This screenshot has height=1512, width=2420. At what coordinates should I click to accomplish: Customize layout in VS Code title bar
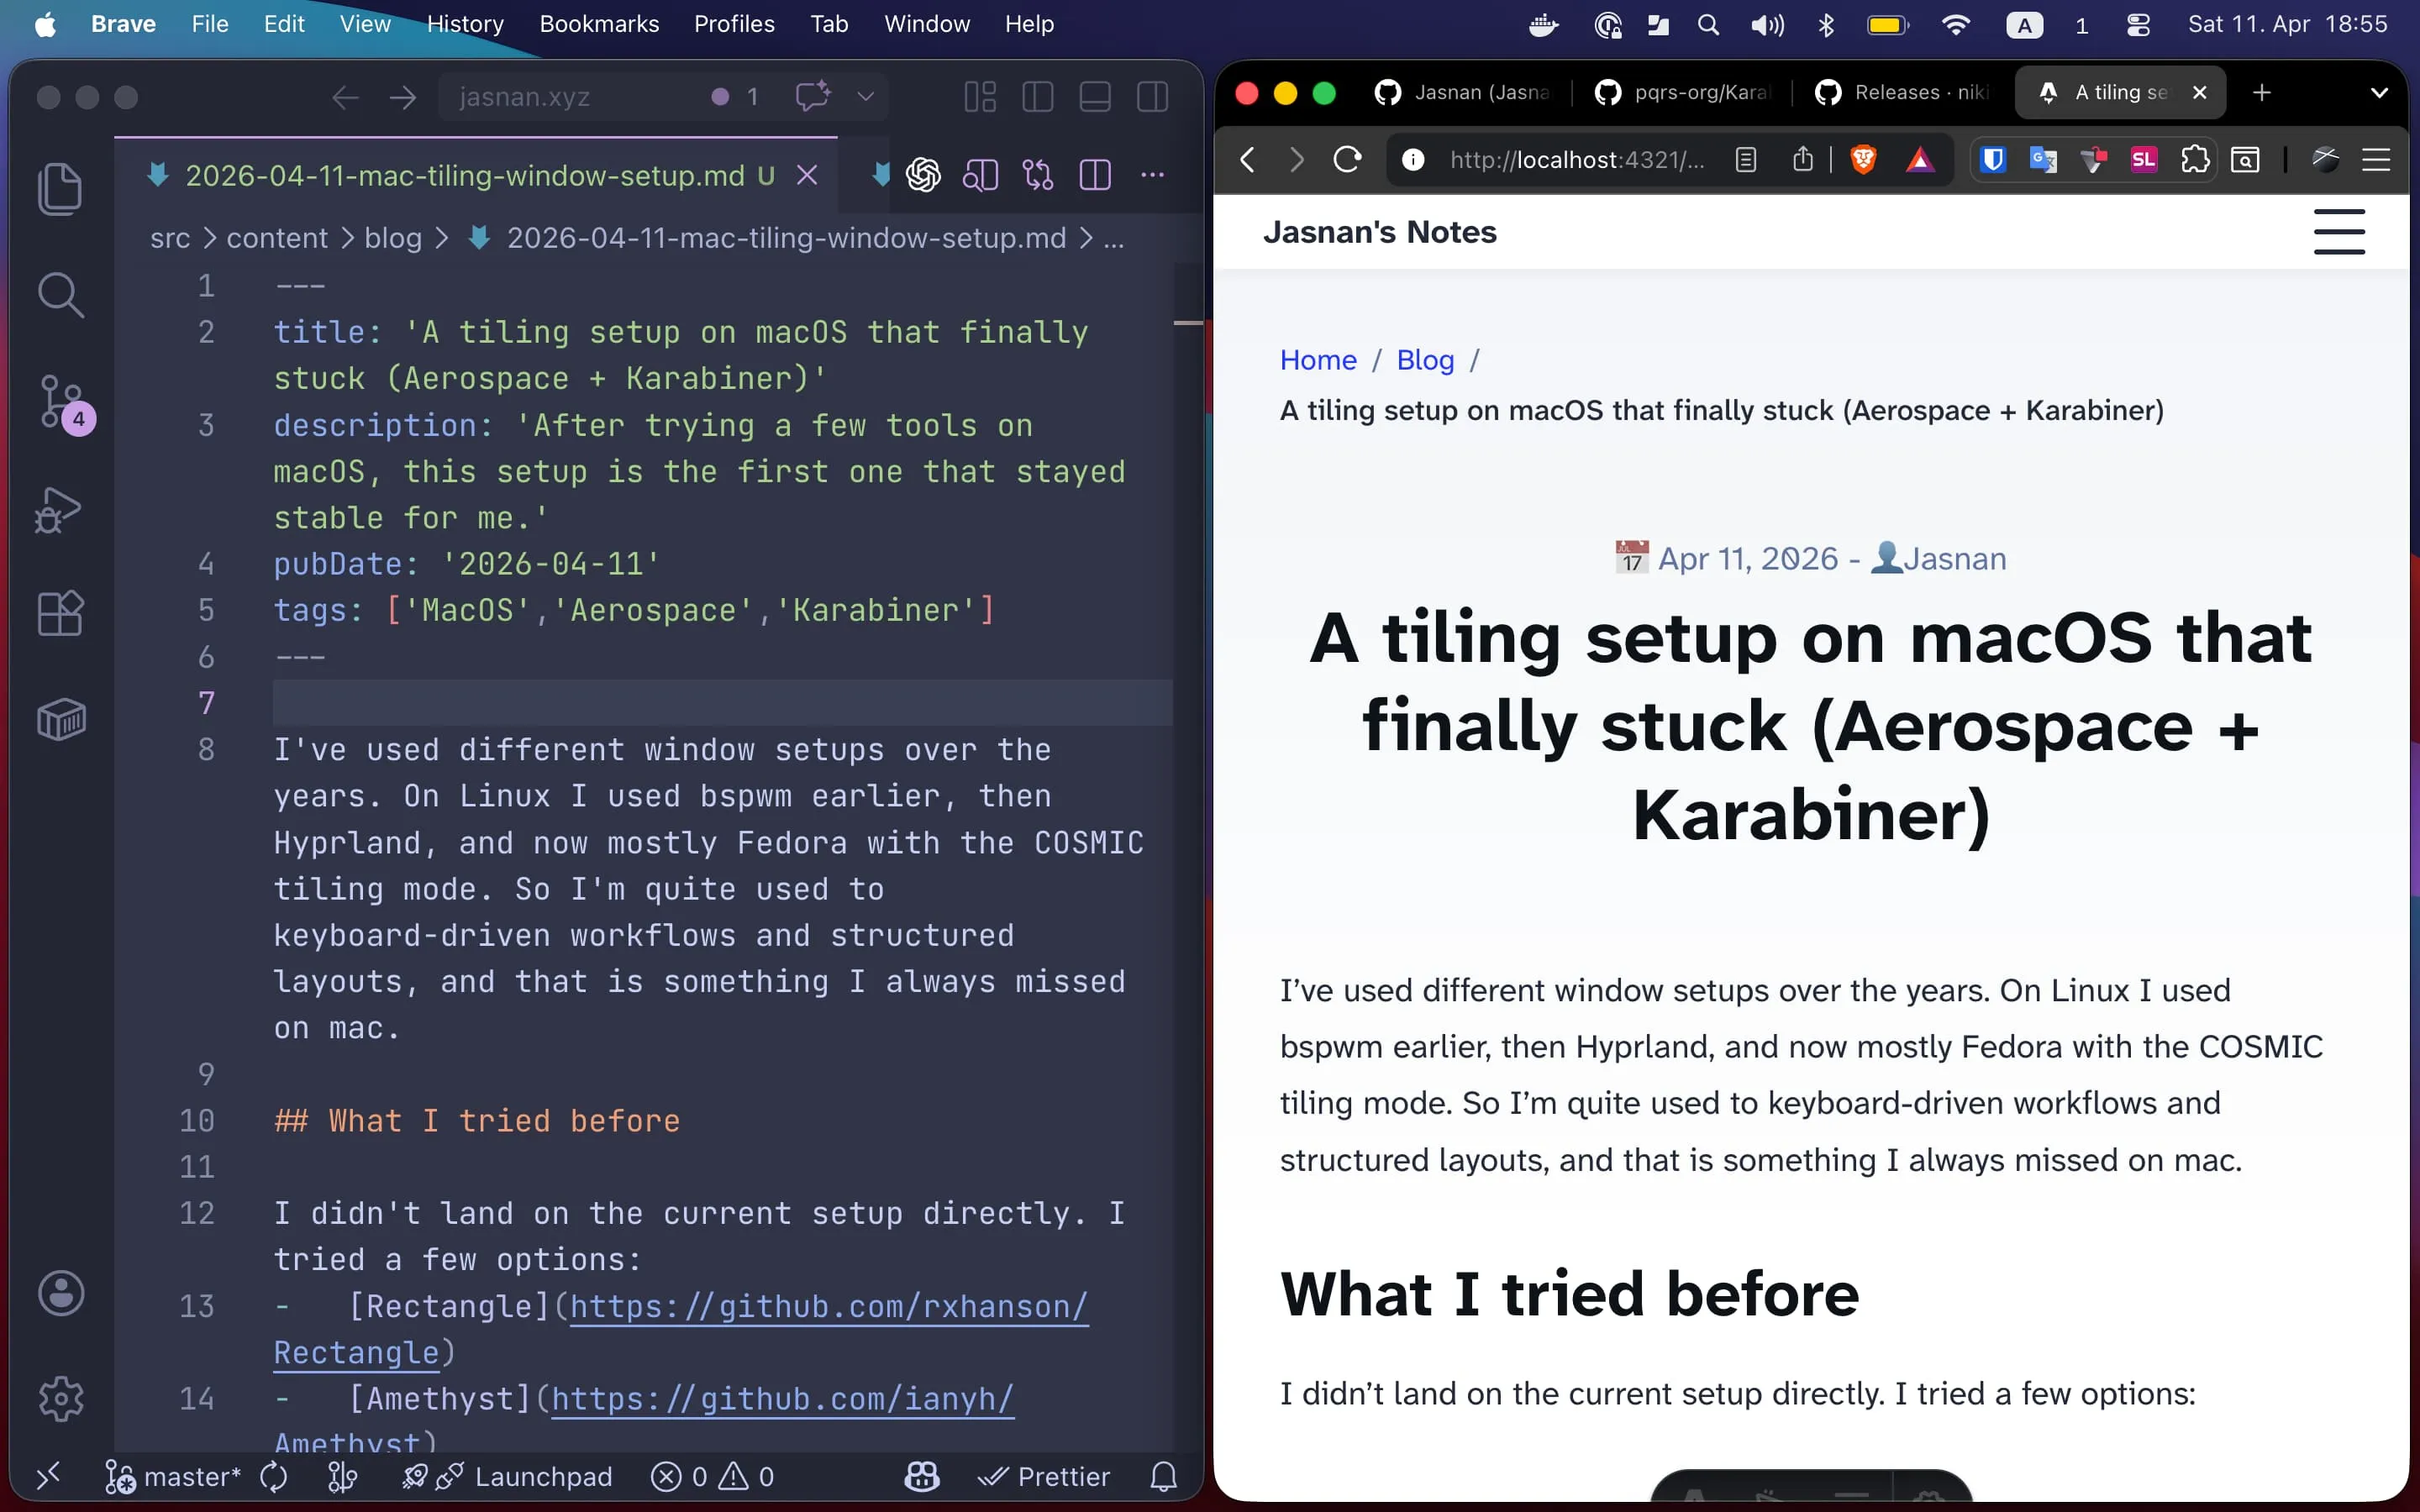[980, 97]
